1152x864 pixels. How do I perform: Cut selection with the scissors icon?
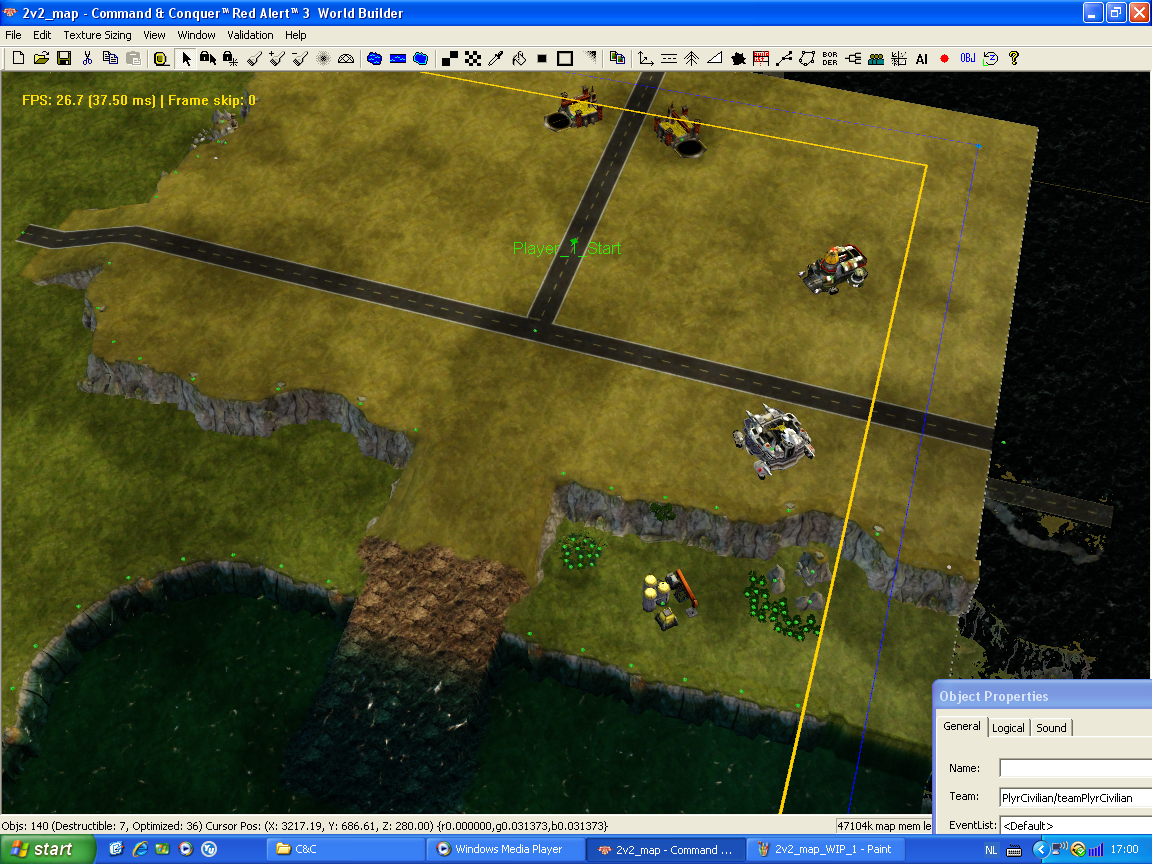pyautogui.click(x=87, y=58)
